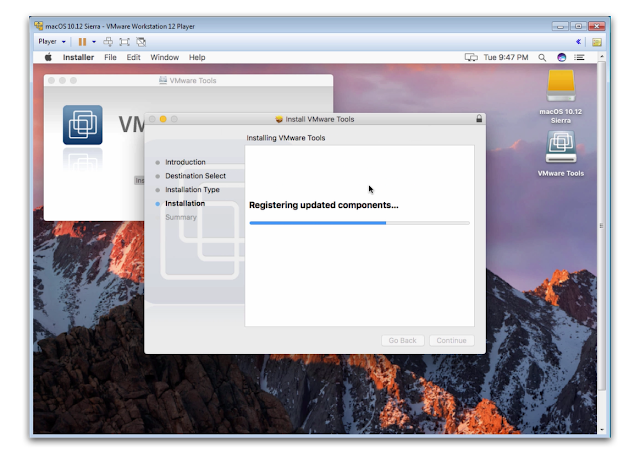Click the Introduction step
This screenshot has width=640, height=464.
point(185,162)
